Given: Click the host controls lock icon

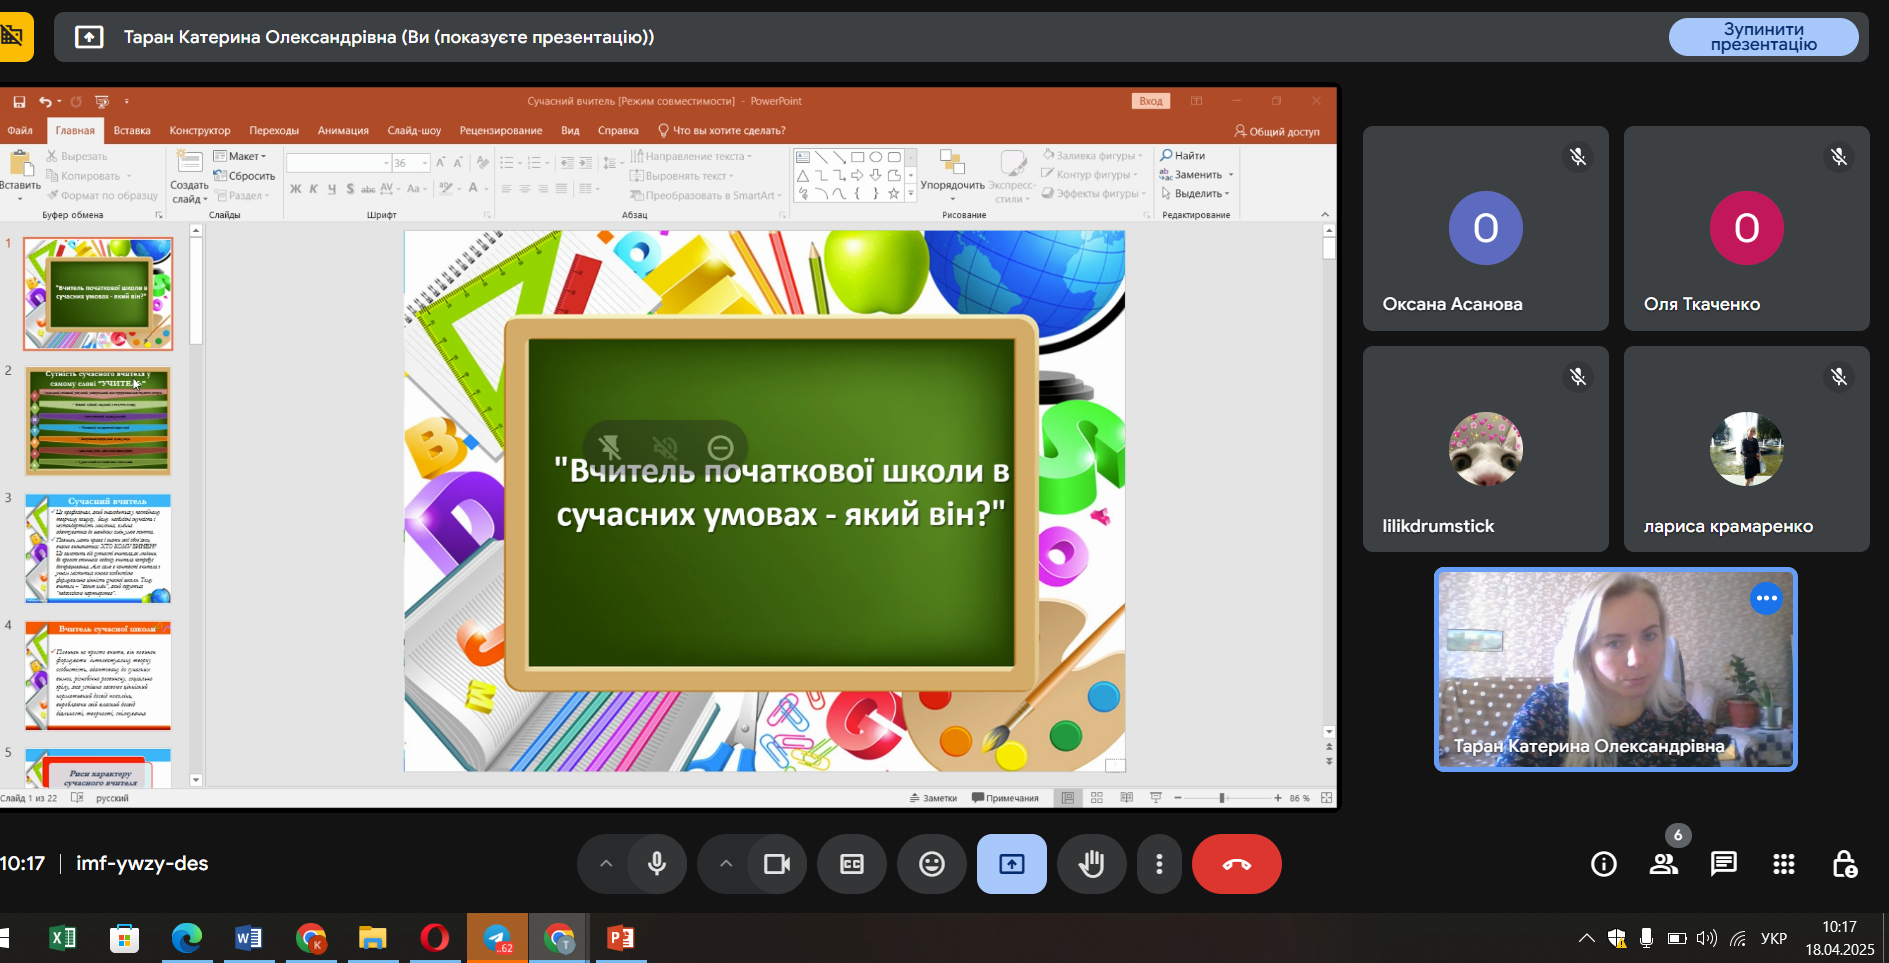Looking at the screenshot, I should [x=1844, y=864].
